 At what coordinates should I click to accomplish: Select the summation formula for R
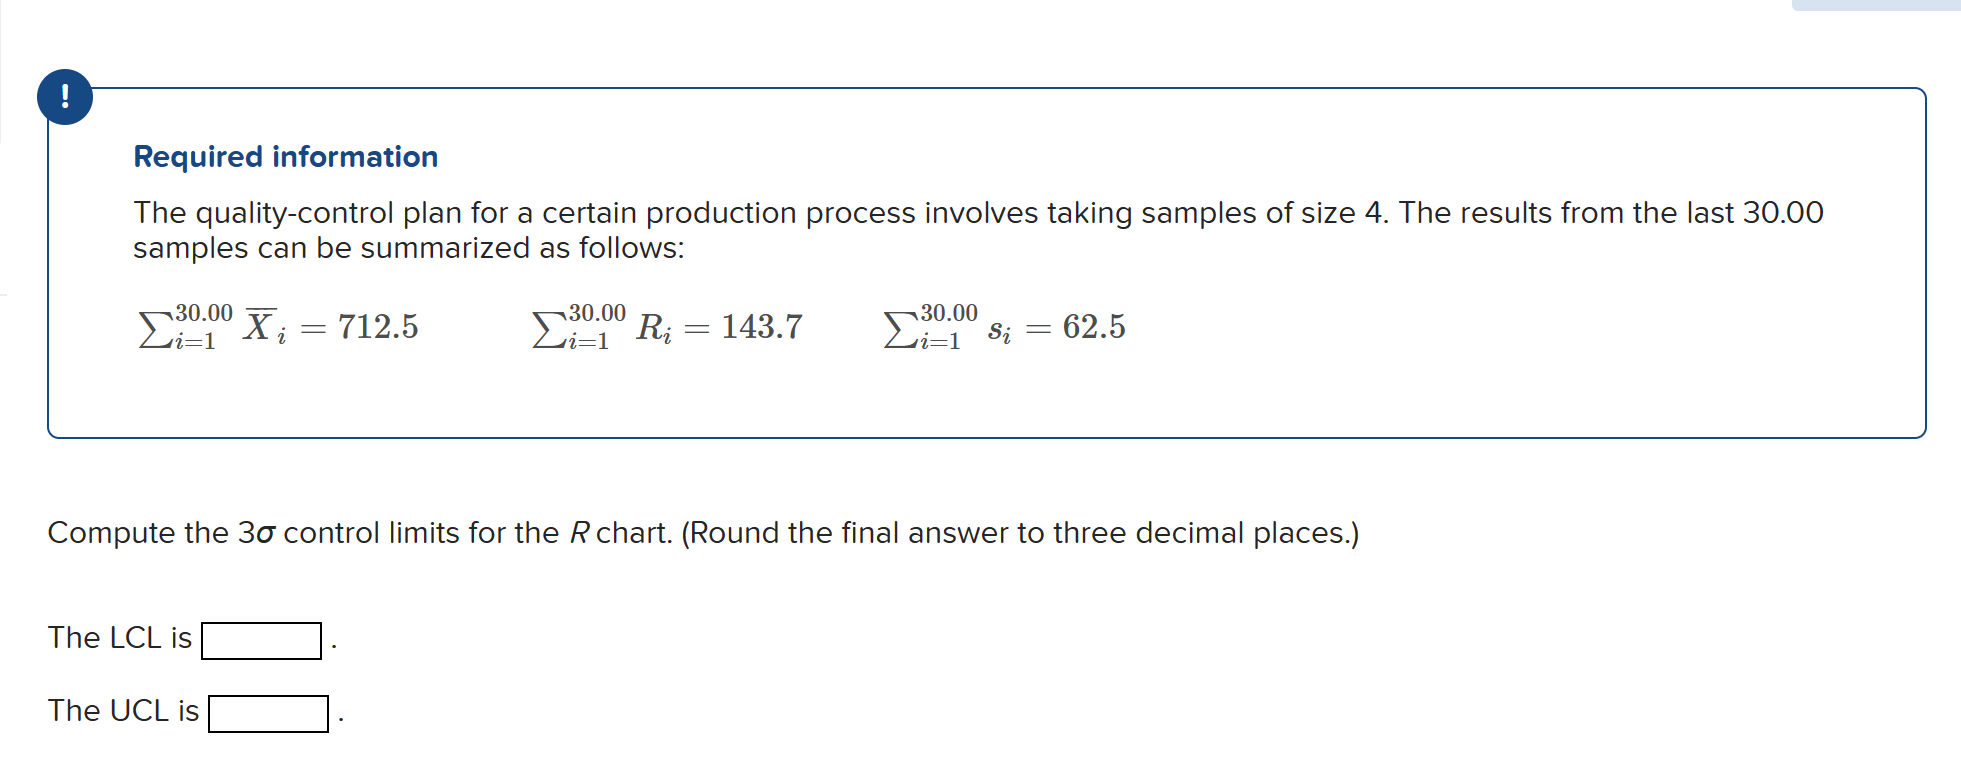(x=668, y=325)
